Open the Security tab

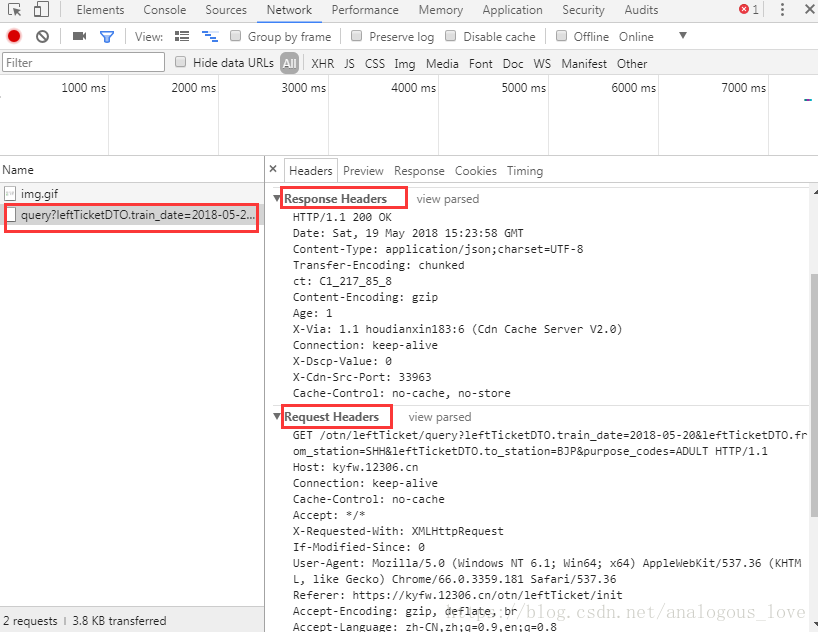[x=583, y=10]
